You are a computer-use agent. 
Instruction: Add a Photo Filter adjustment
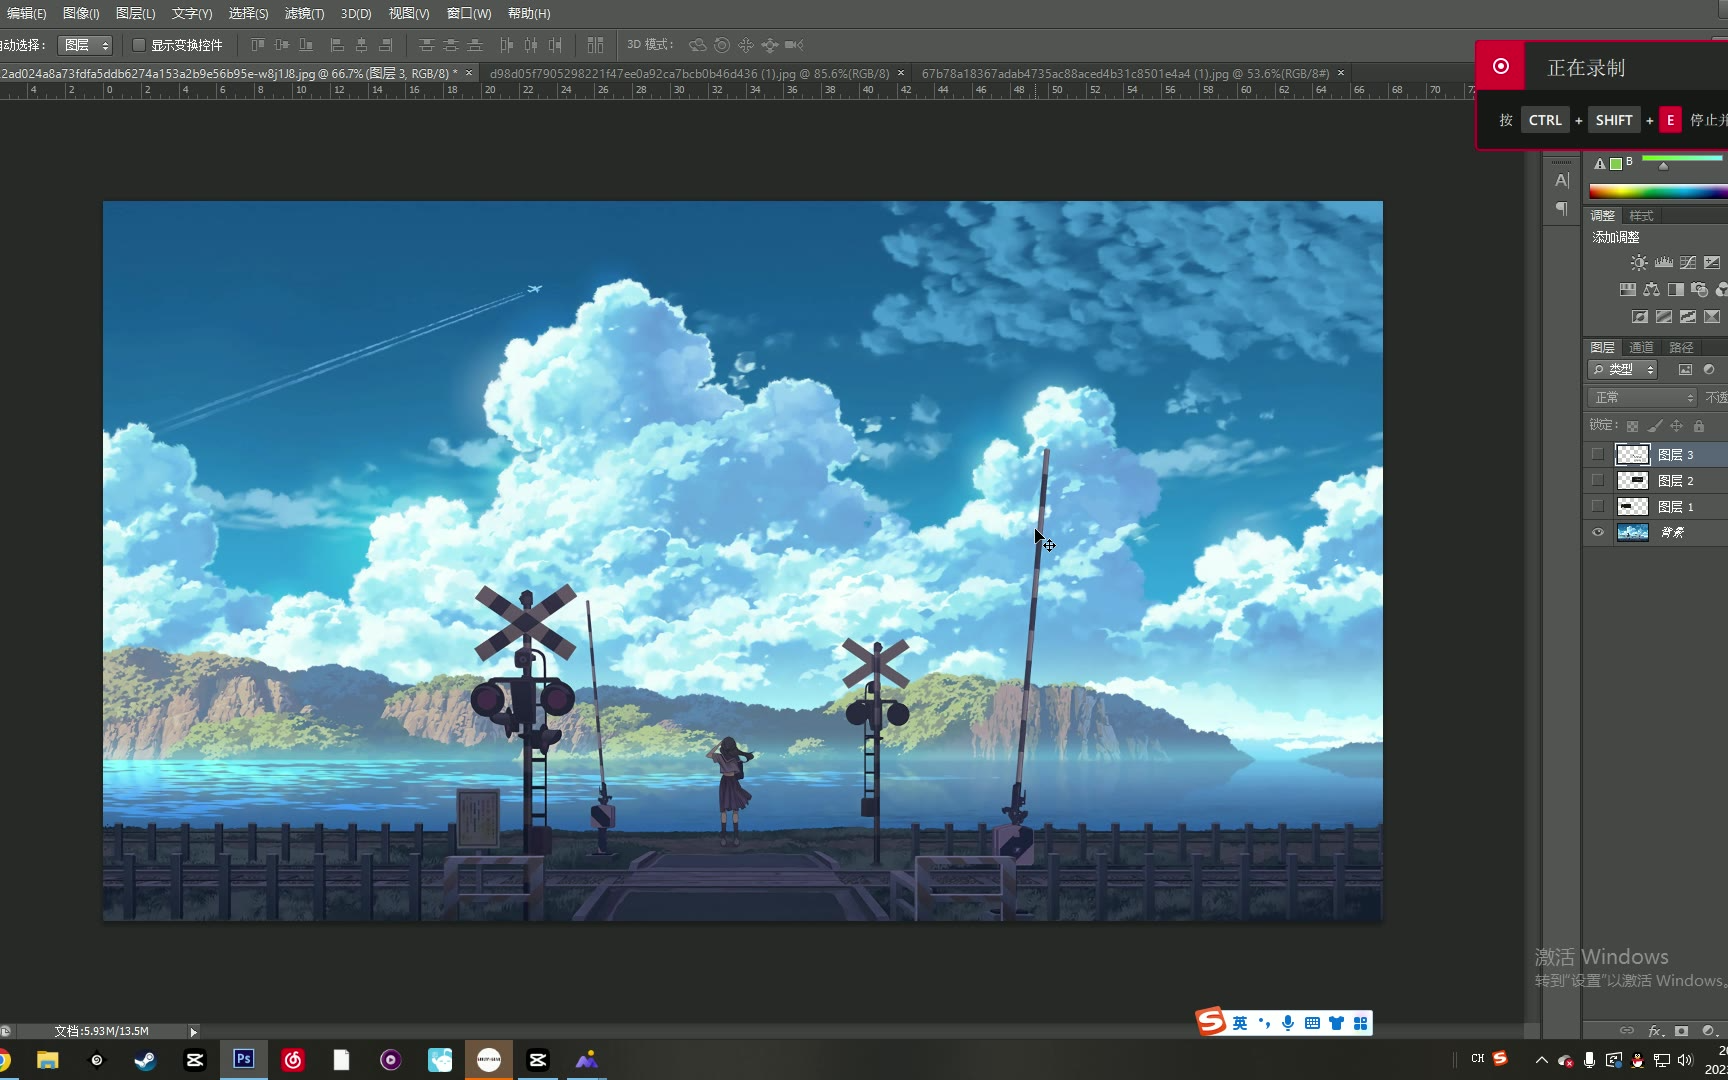[1699, 290]
